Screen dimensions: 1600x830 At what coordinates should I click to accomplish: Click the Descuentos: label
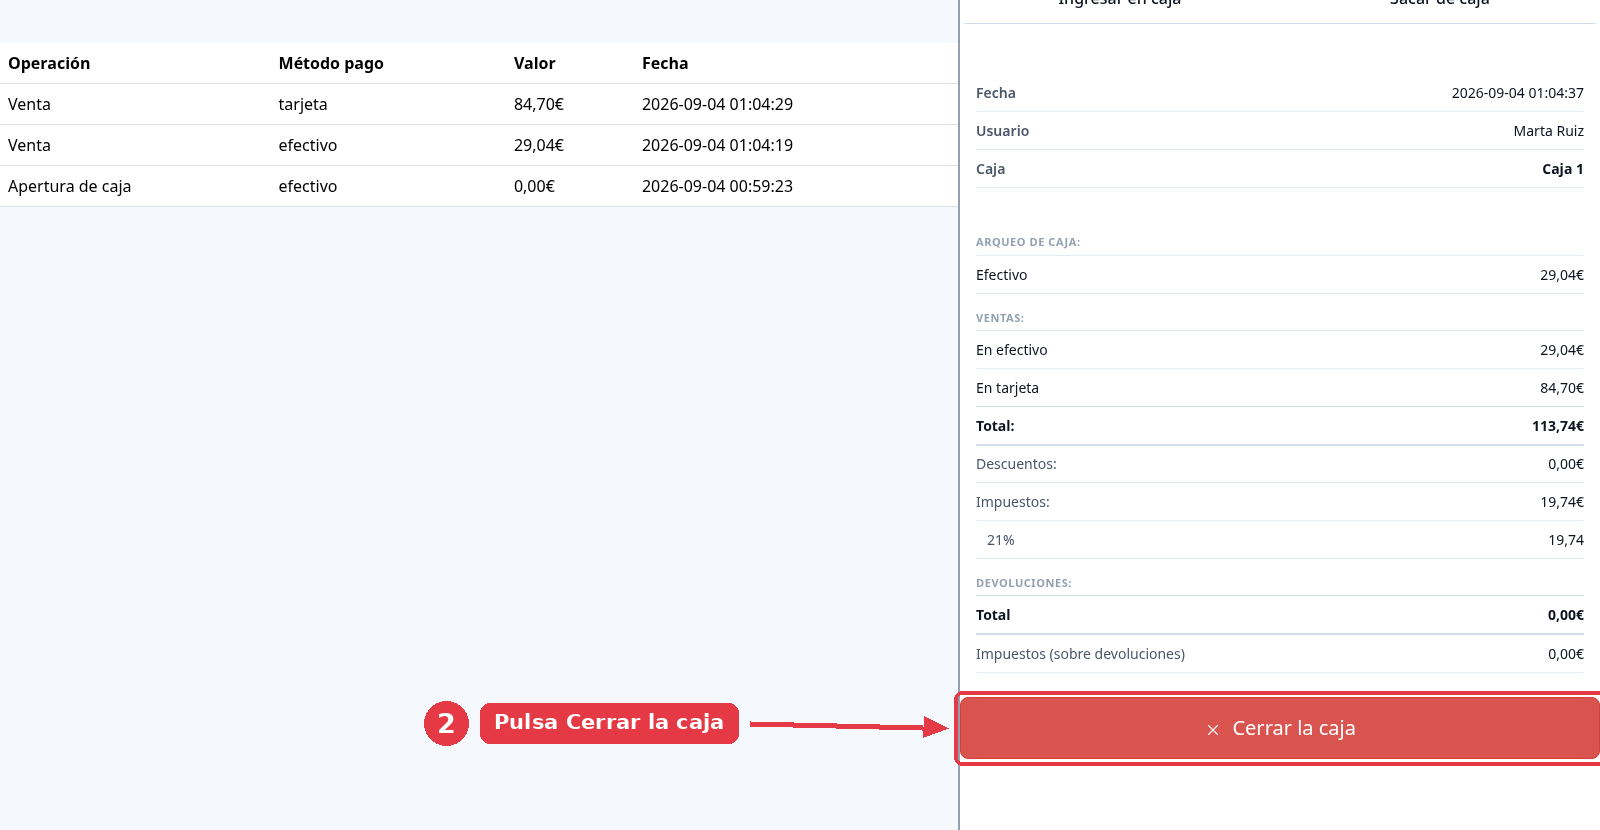point(1016,464)
